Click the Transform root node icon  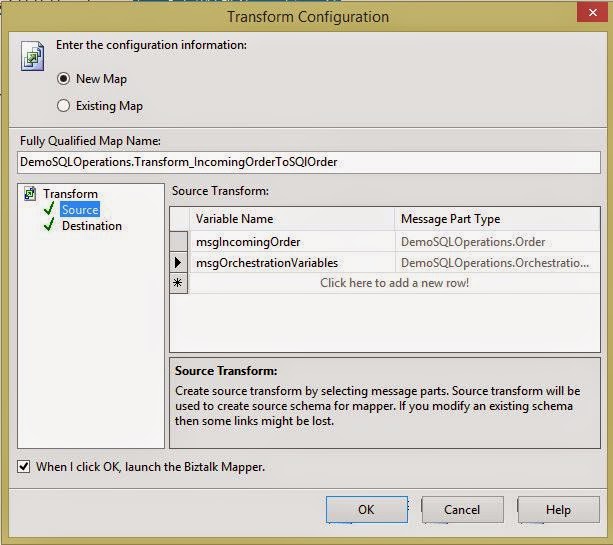30,194
